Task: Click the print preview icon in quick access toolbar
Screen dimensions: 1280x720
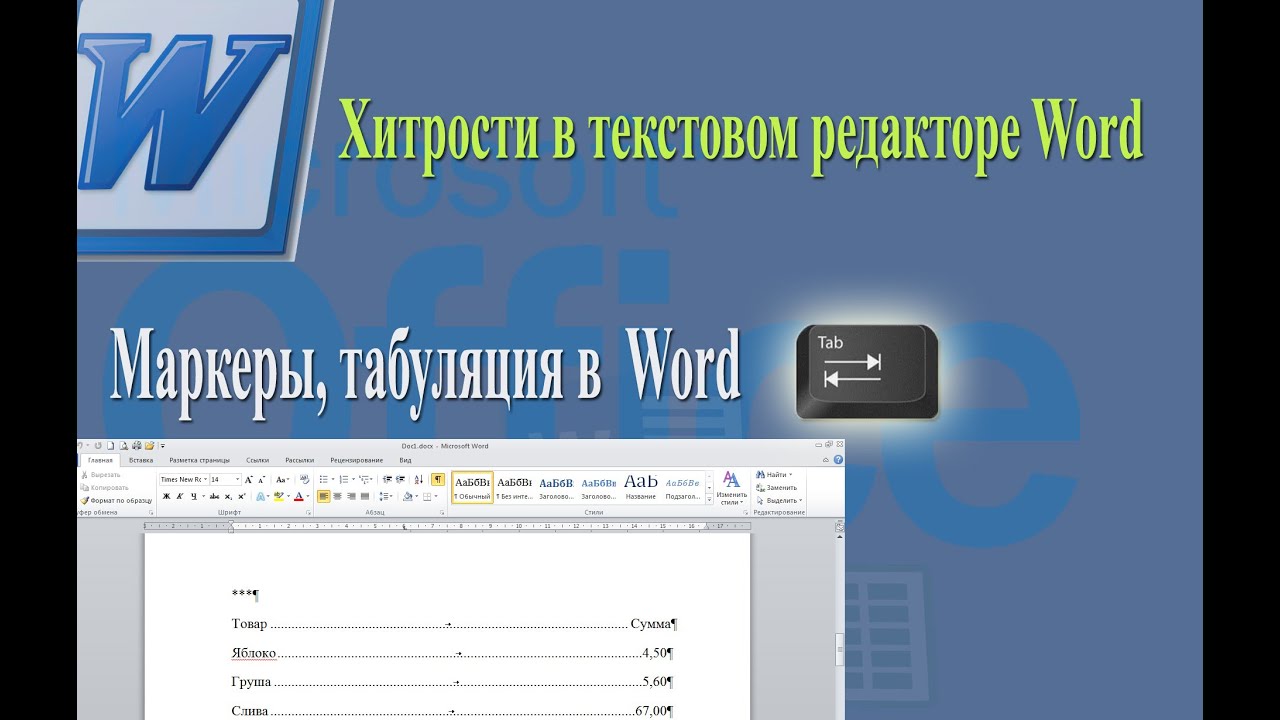Action: pos(123,445)
